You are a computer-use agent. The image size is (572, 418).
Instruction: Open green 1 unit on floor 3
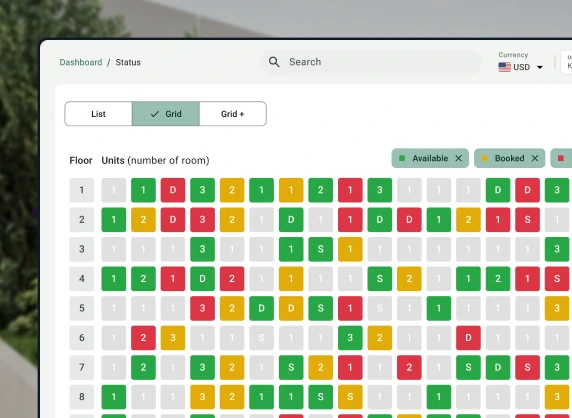tap(291, 249)
